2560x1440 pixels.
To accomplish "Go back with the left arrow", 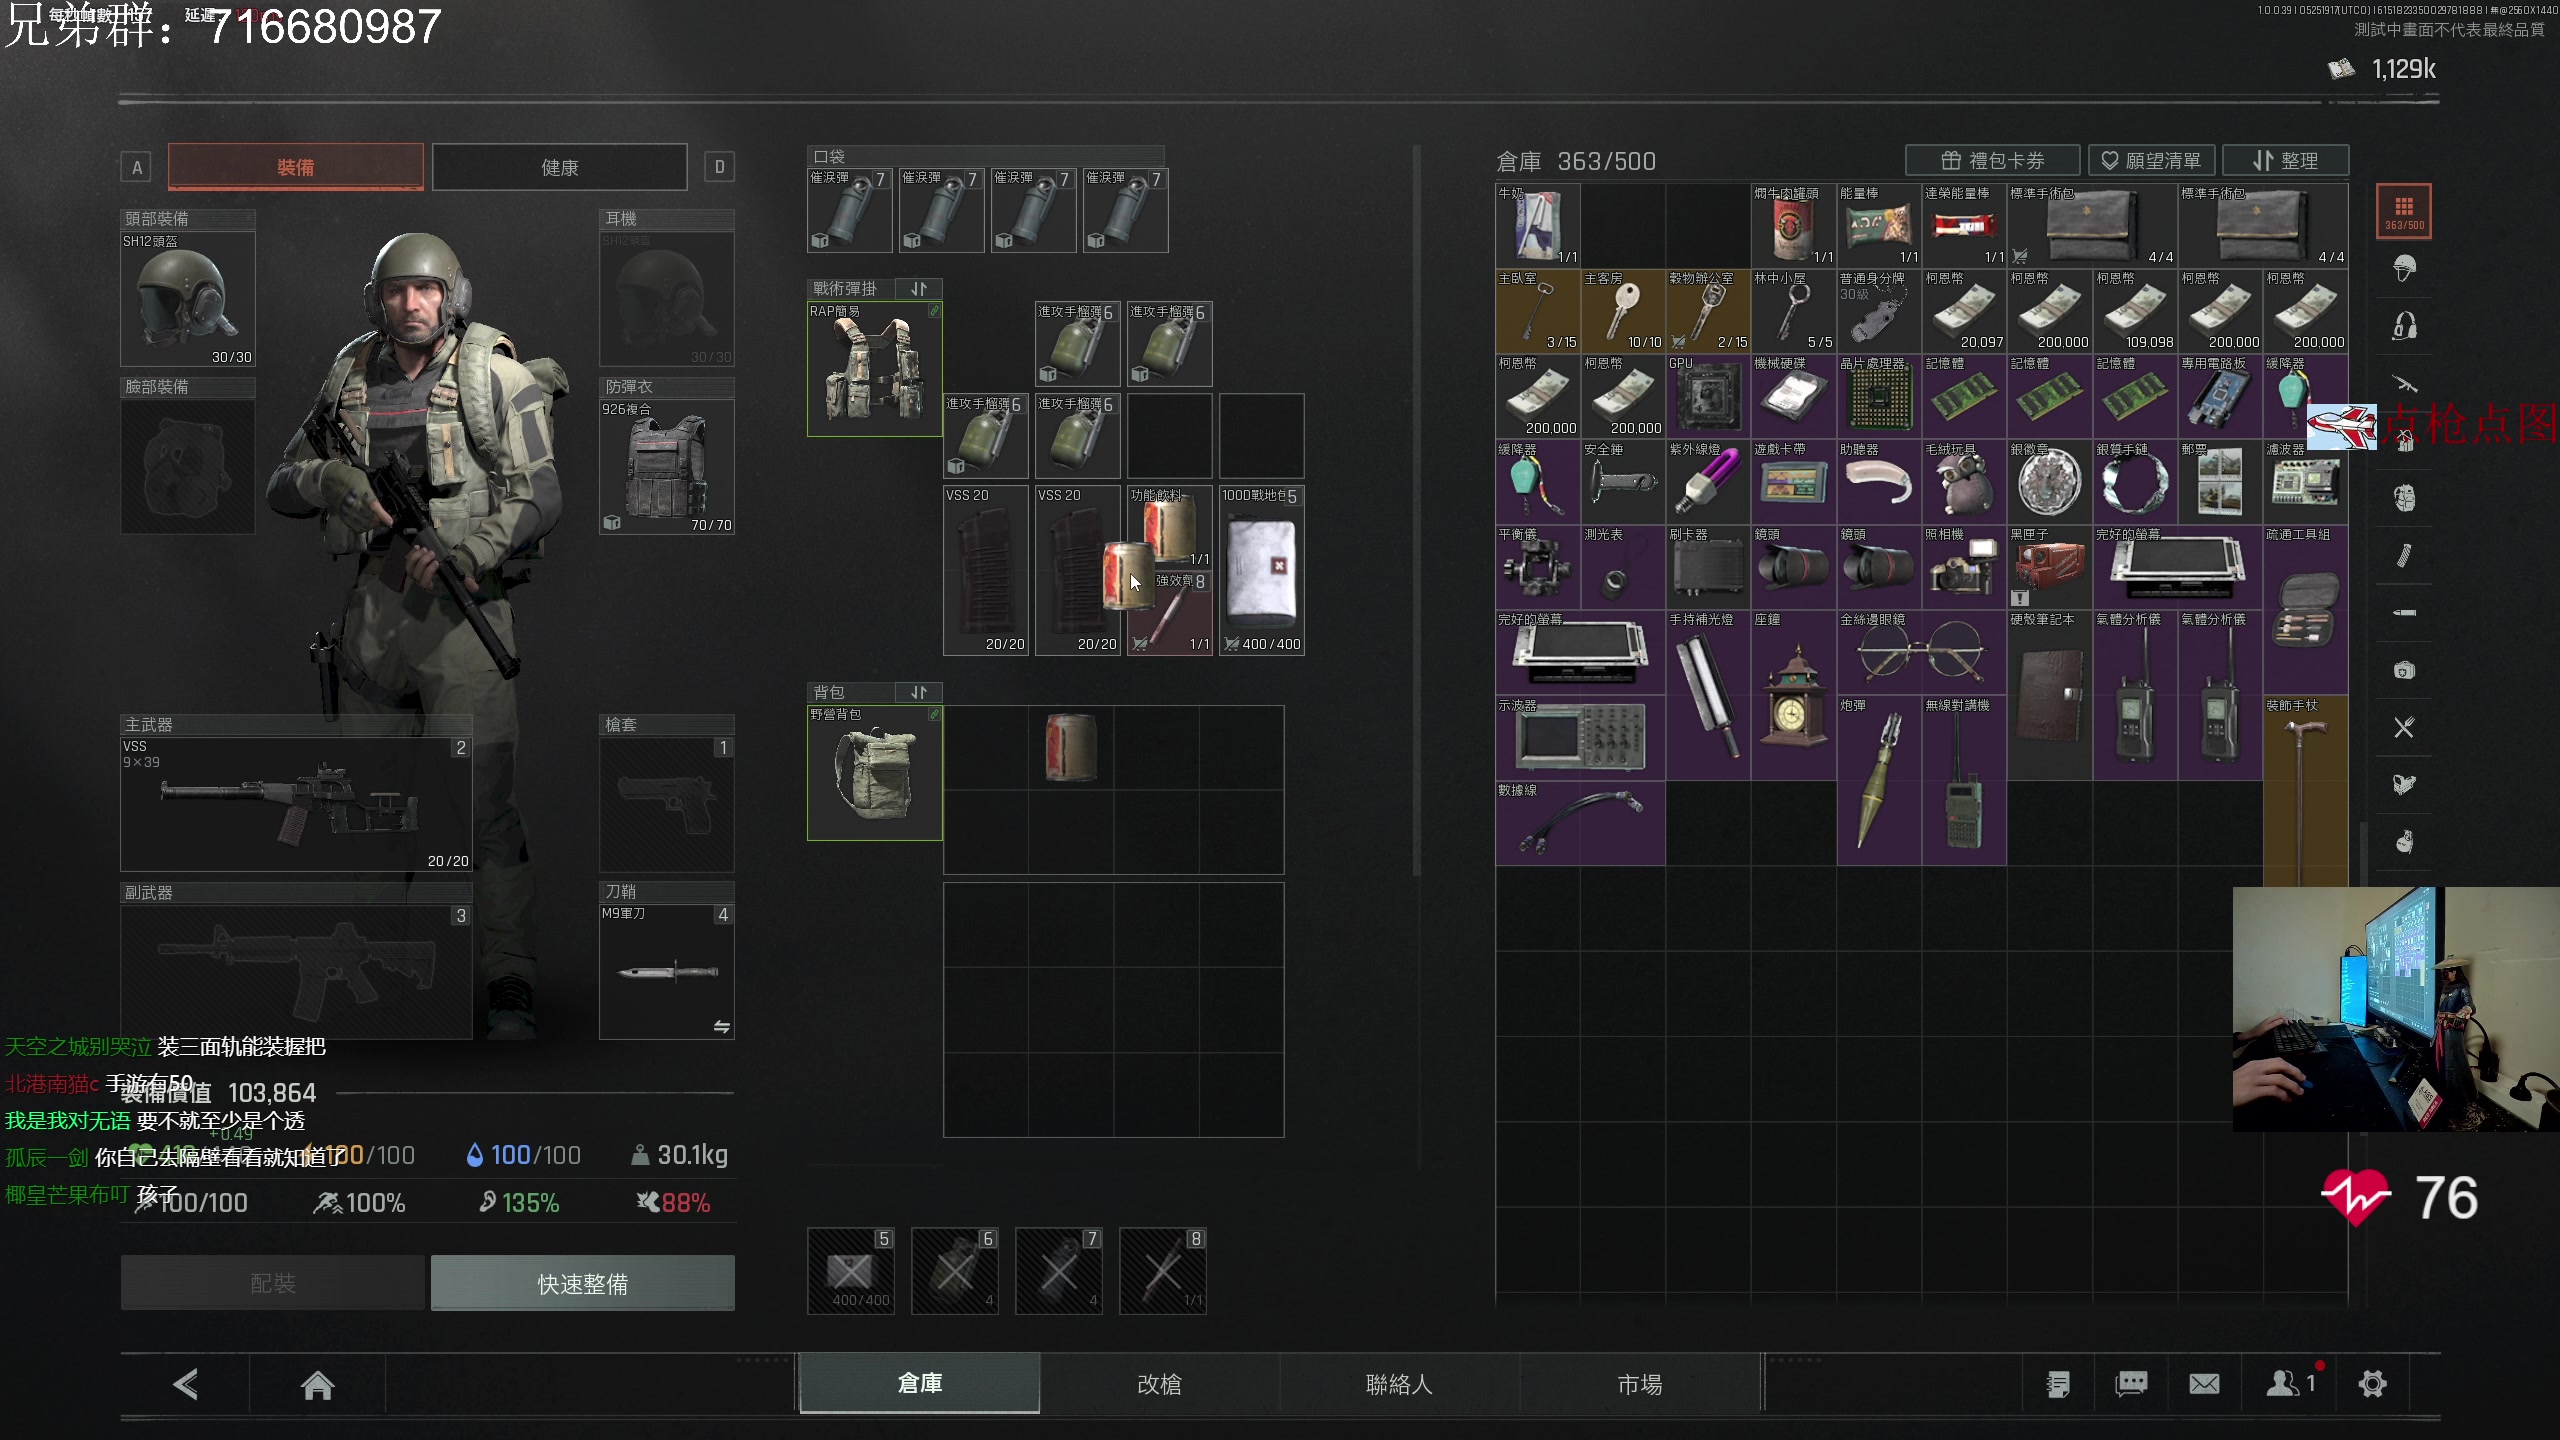I will 185,1384.
